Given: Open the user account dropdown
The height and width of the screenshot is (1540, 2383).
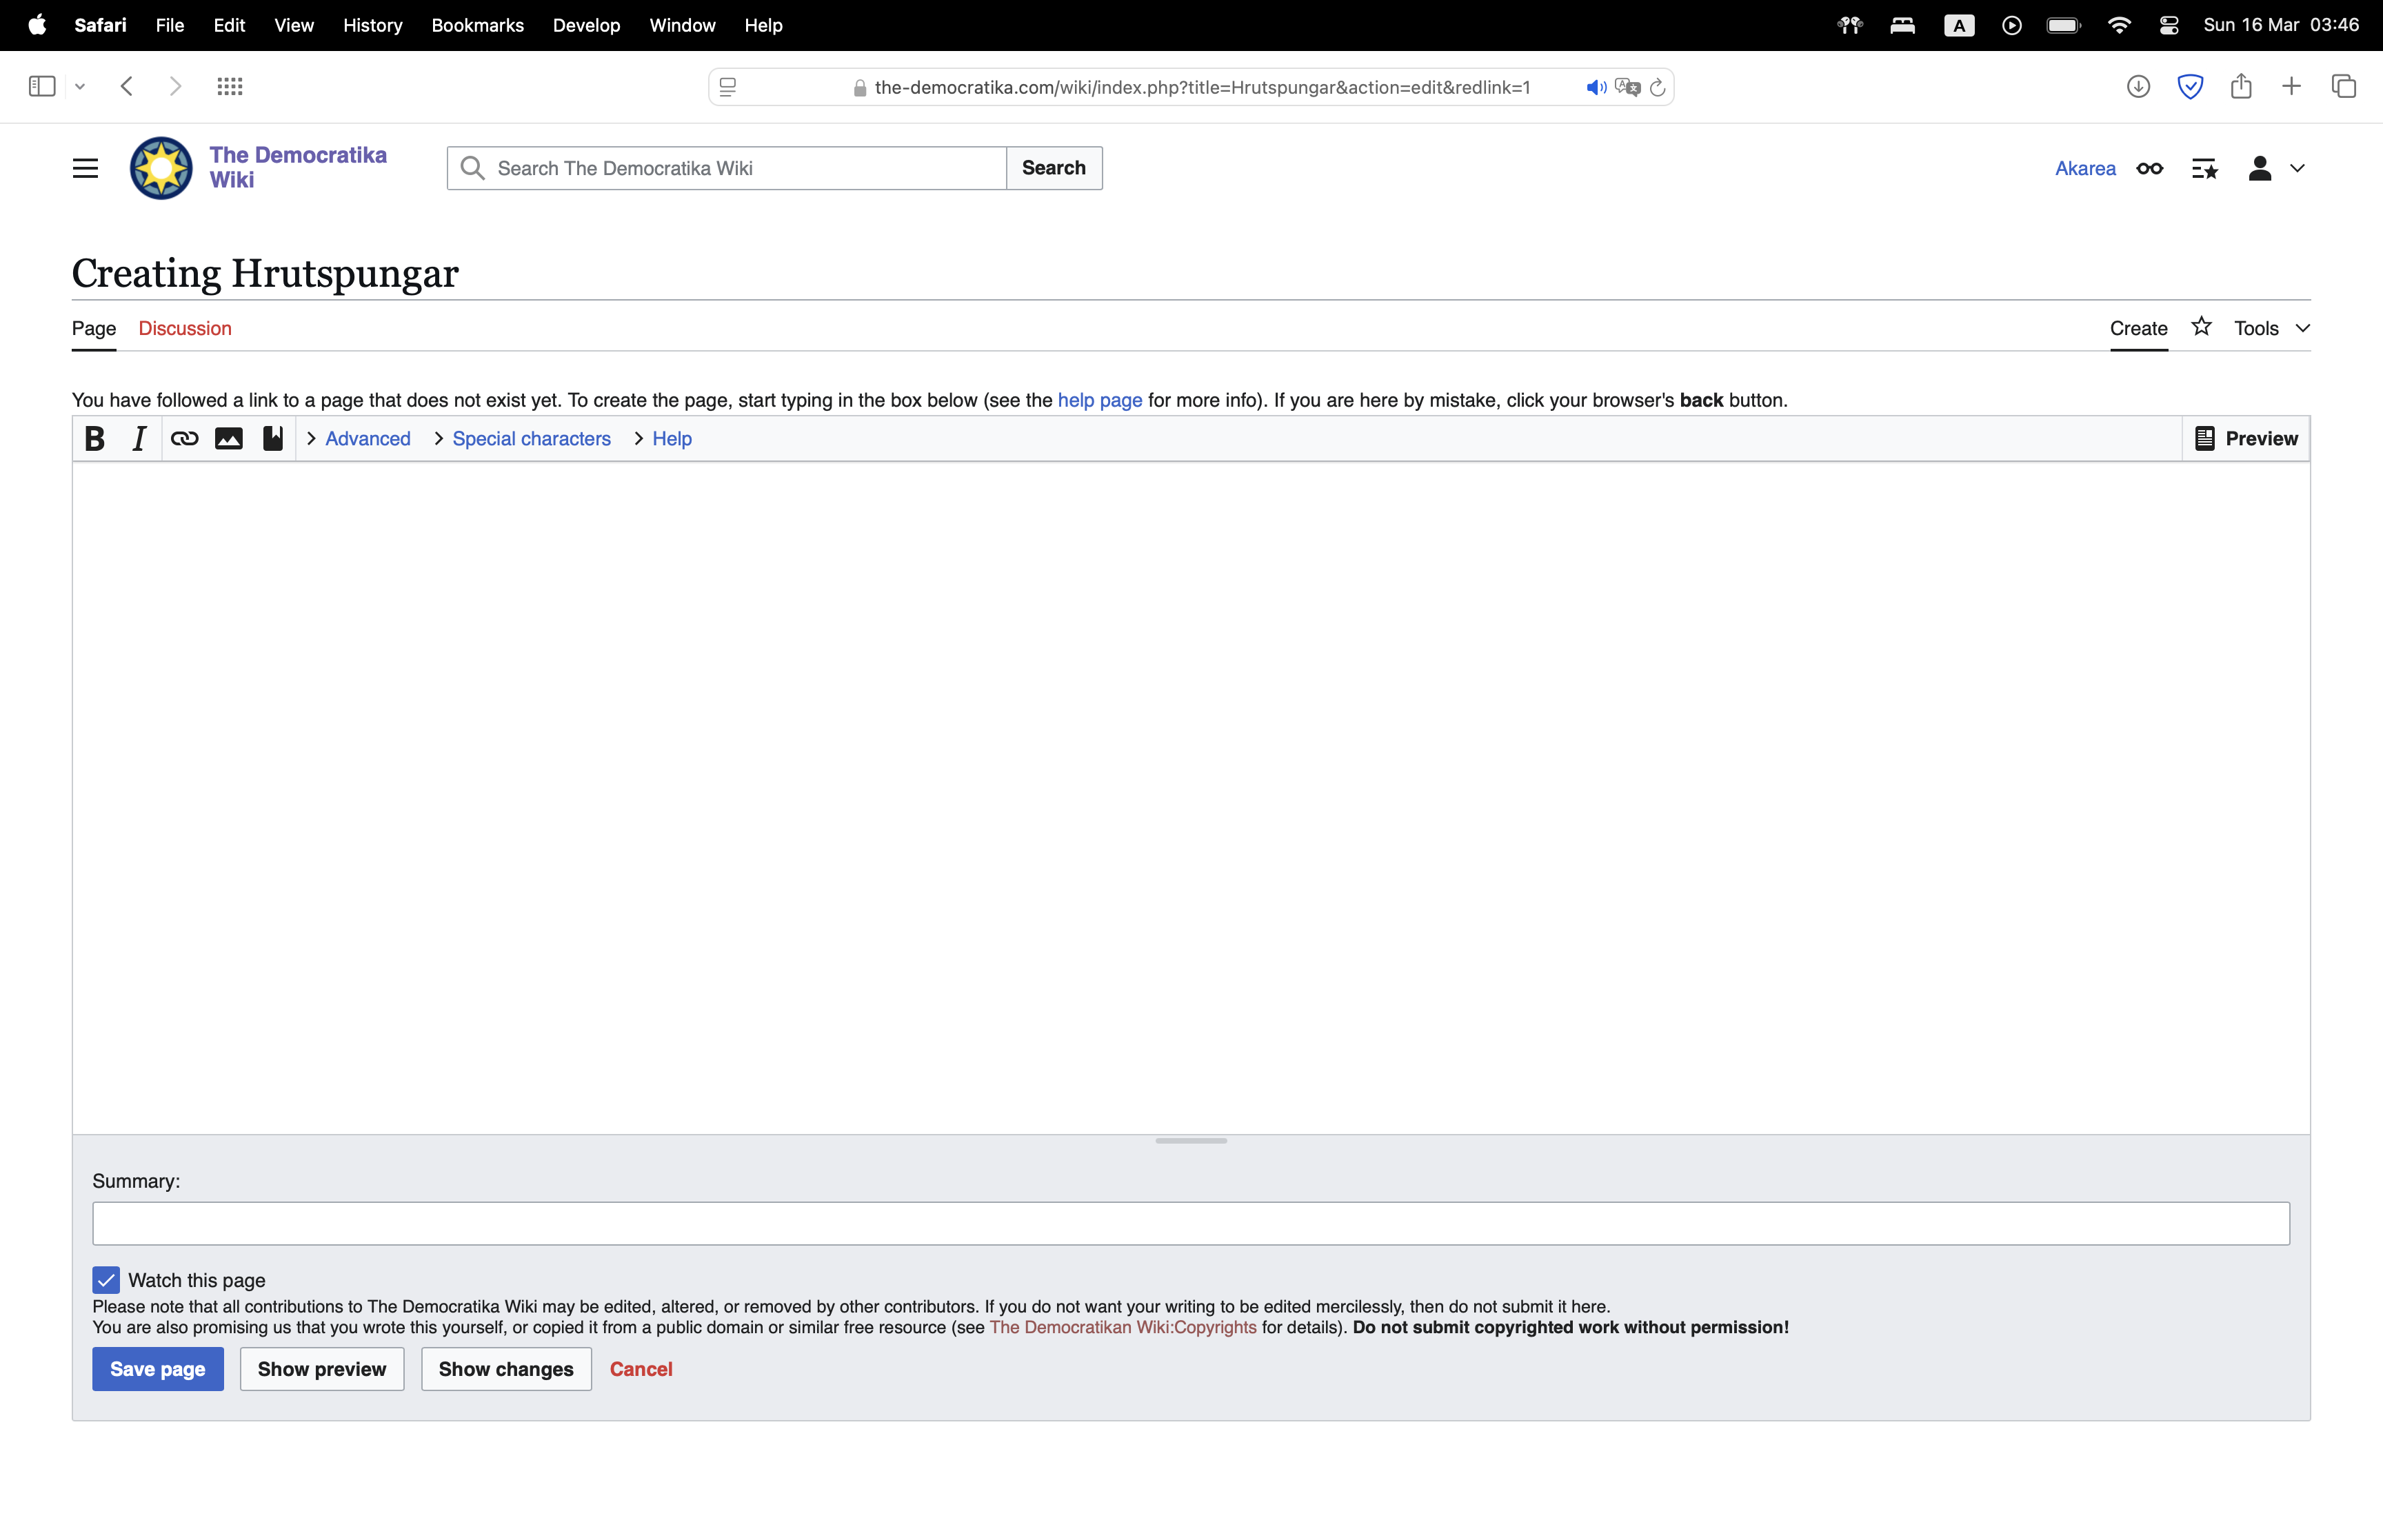Looking at the screenshot, I should tap(2274, 168).
